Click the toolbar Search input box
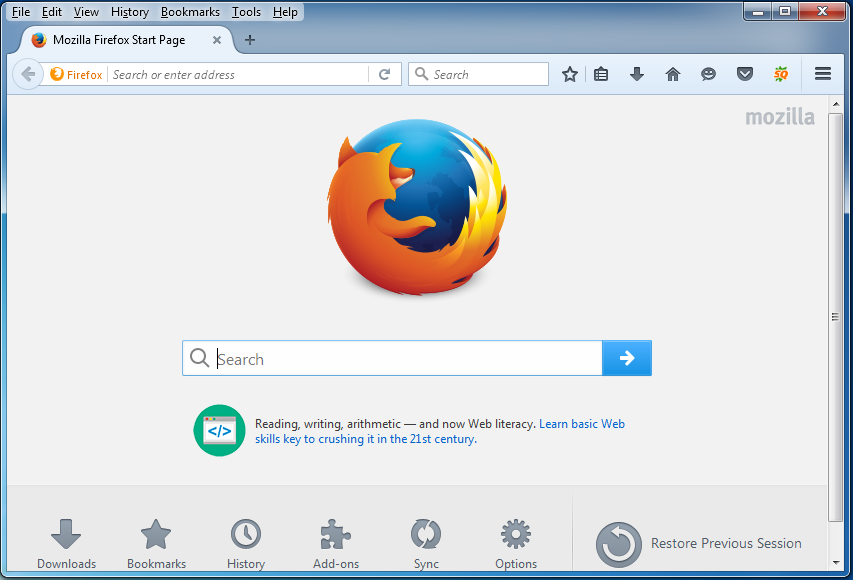The height and width of the screenshot is (580, 853). (478, 74)
